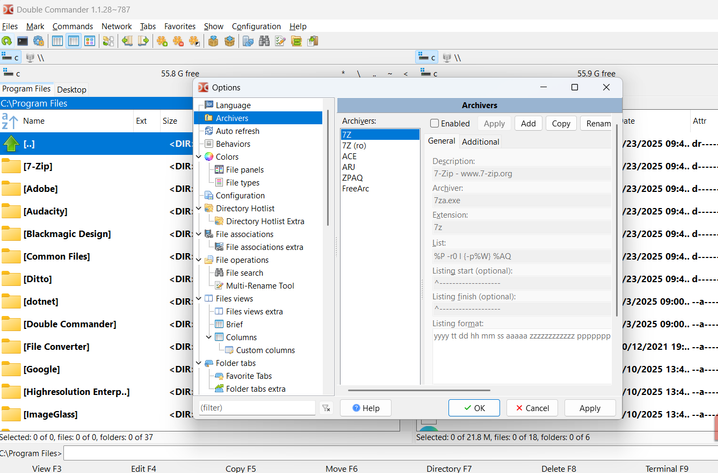This screenshot has height=473, width=718.
Task: Collapse the File operations tree node
Action: click(198, 260)
